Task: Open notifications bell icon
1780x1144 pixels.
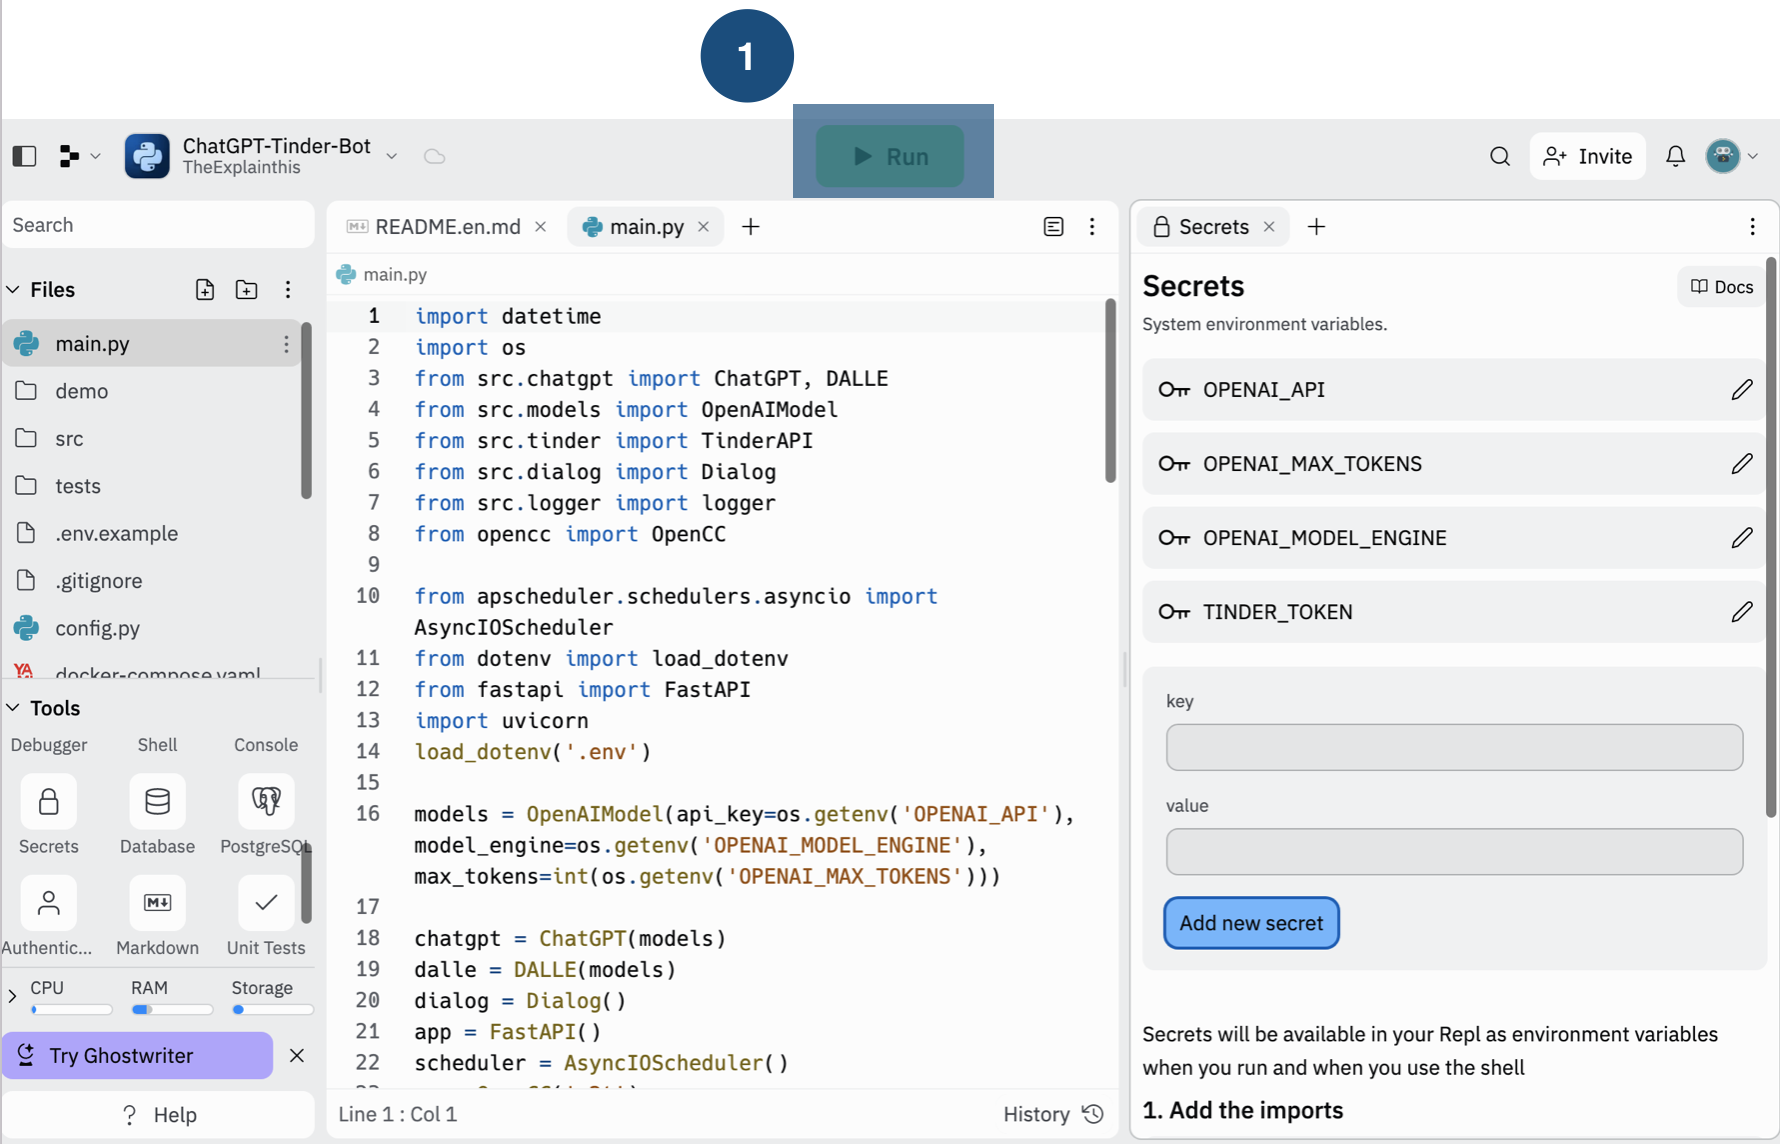Action: click(1675, 156)
